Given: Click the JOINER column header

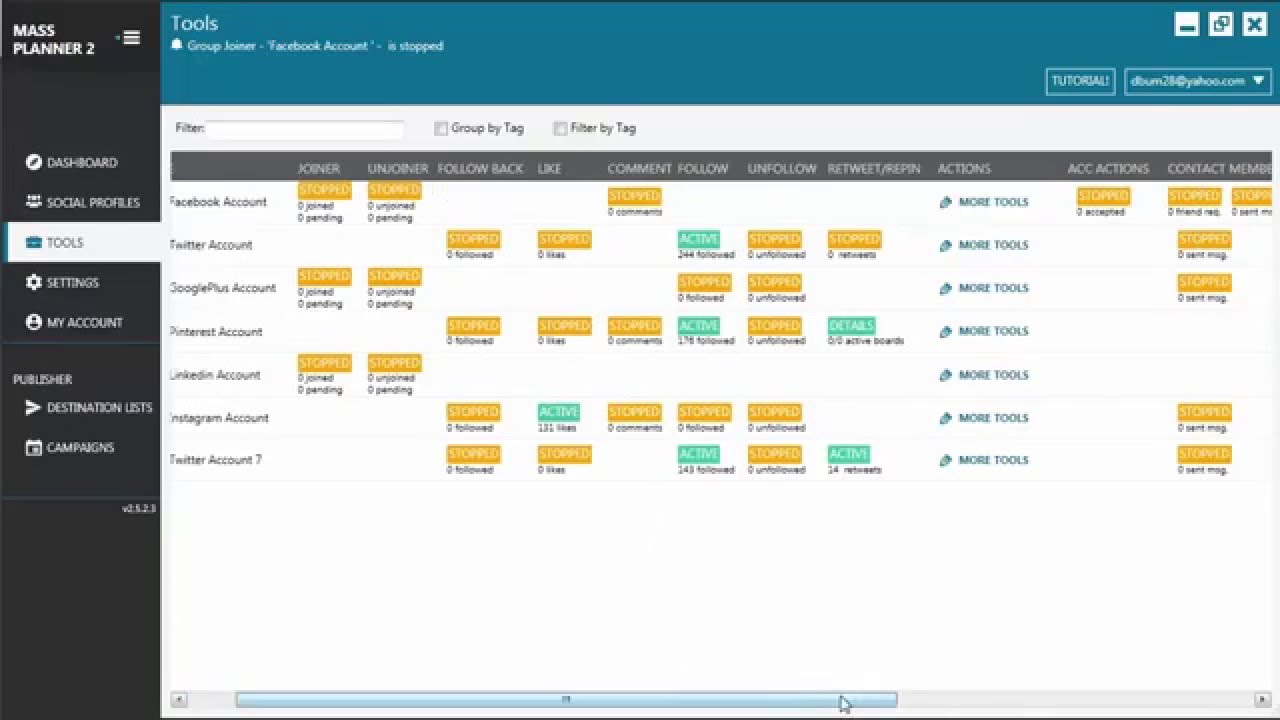Looking at the screenshot, I should 319,169.
